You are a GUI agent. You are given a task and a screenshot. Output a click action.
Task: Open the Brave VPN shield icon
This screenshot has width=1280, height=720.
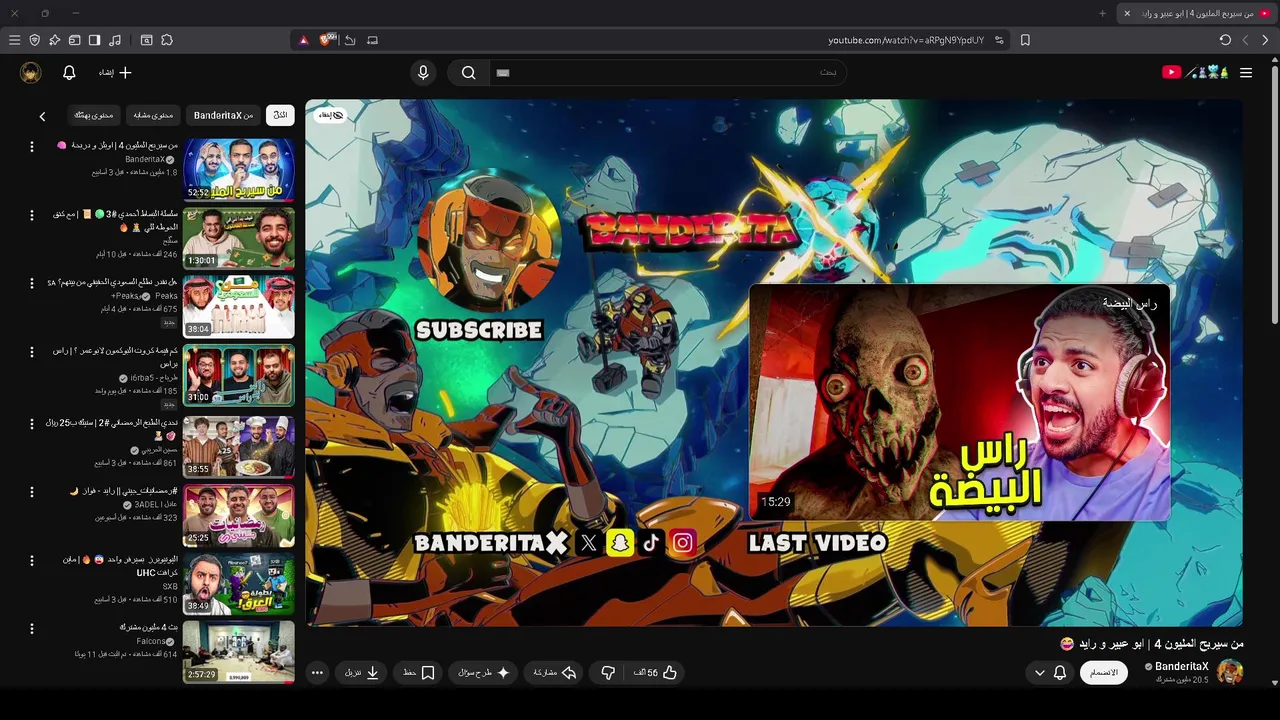pyautogui.click(x=34, y=40)
